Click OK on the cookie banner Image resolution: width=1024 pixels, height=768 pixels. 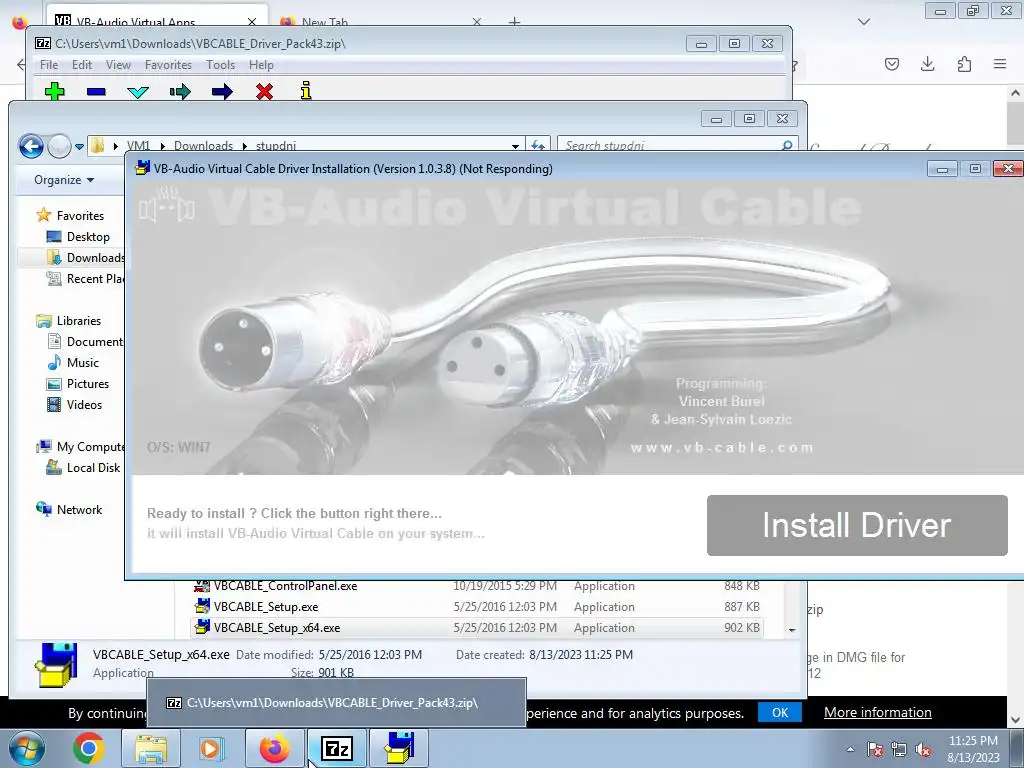tap(780, 712)
